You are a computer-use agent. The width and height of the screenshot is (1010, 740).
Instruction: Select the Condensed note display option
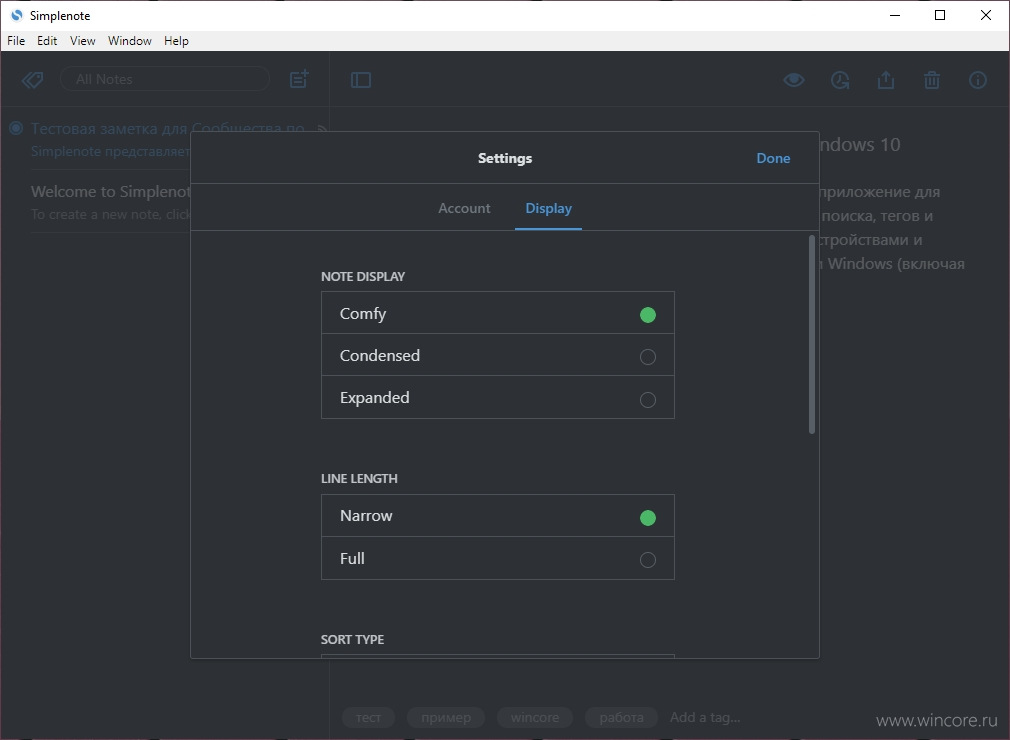(x=498, y=356)
